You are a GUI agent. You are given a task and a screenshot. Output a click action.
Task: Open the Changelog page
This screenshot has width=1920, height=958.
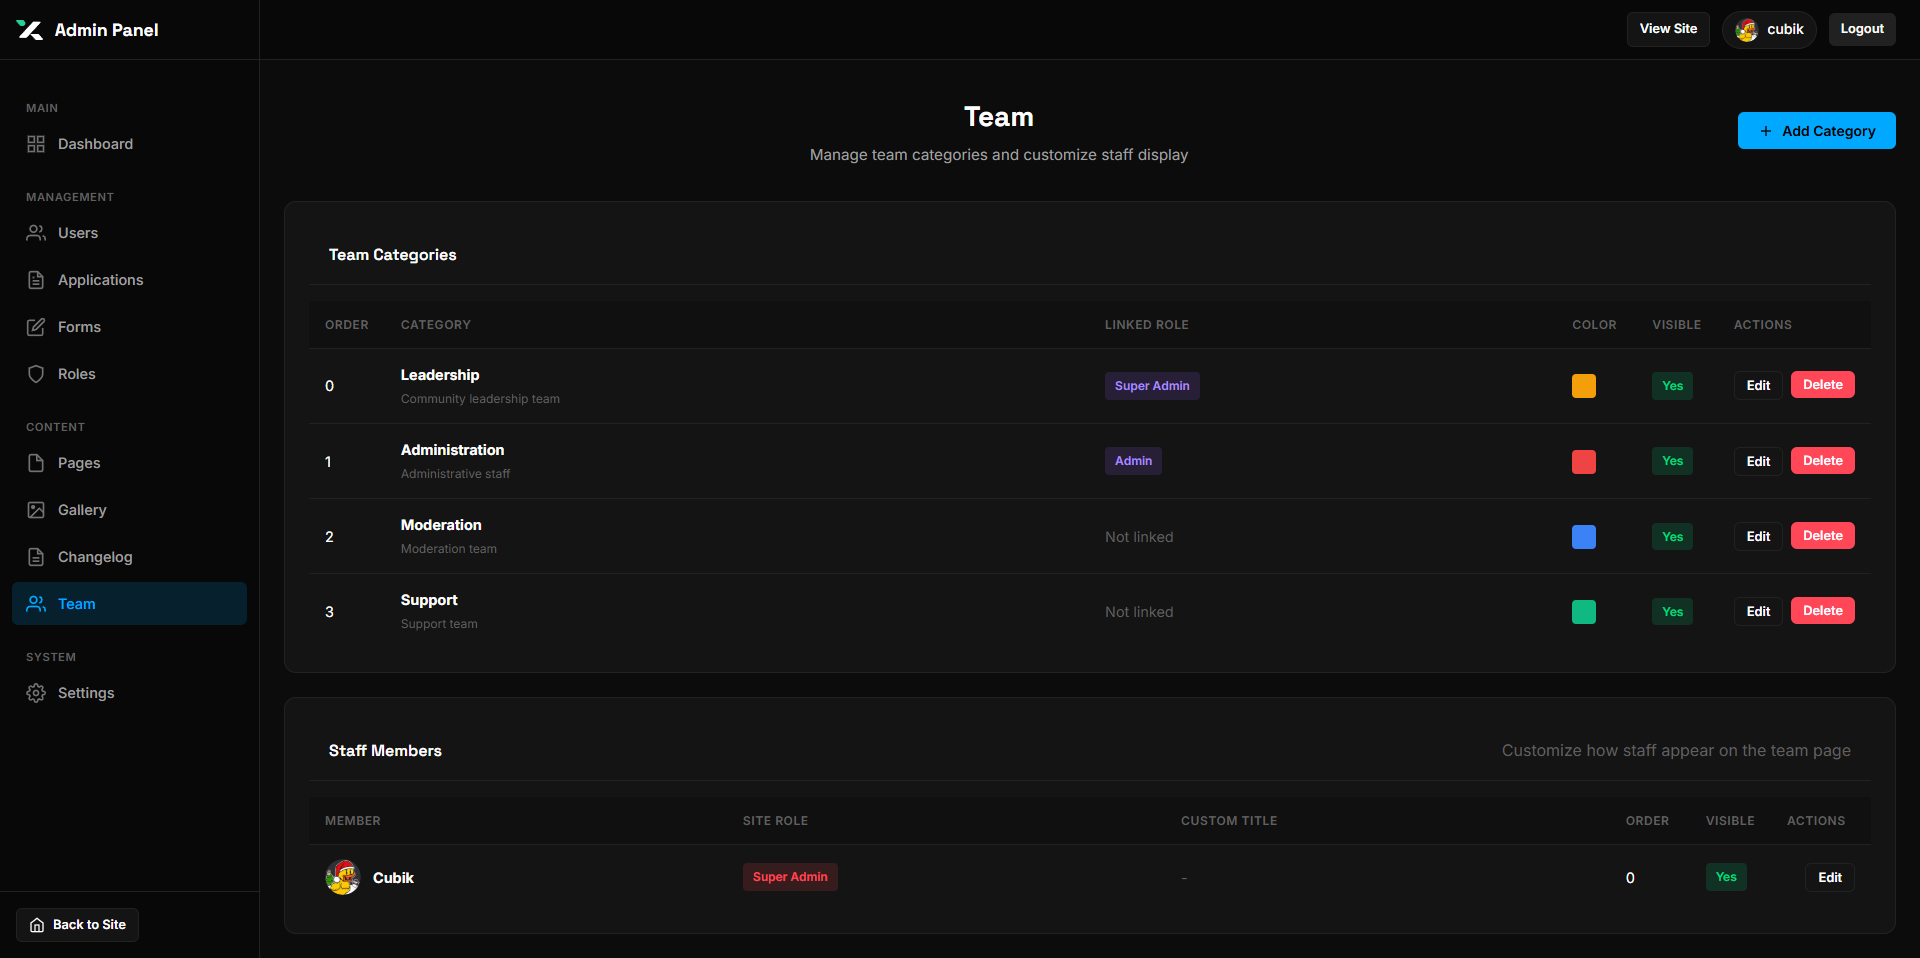[x=130, y=557]
